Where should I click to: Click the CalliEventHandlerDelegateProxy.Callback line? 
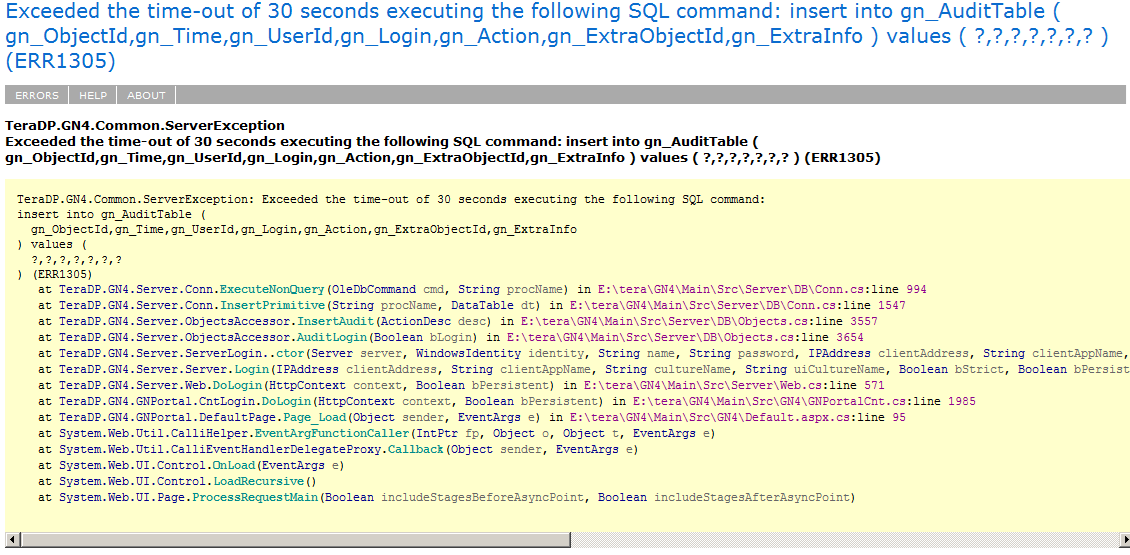[339, 449]
